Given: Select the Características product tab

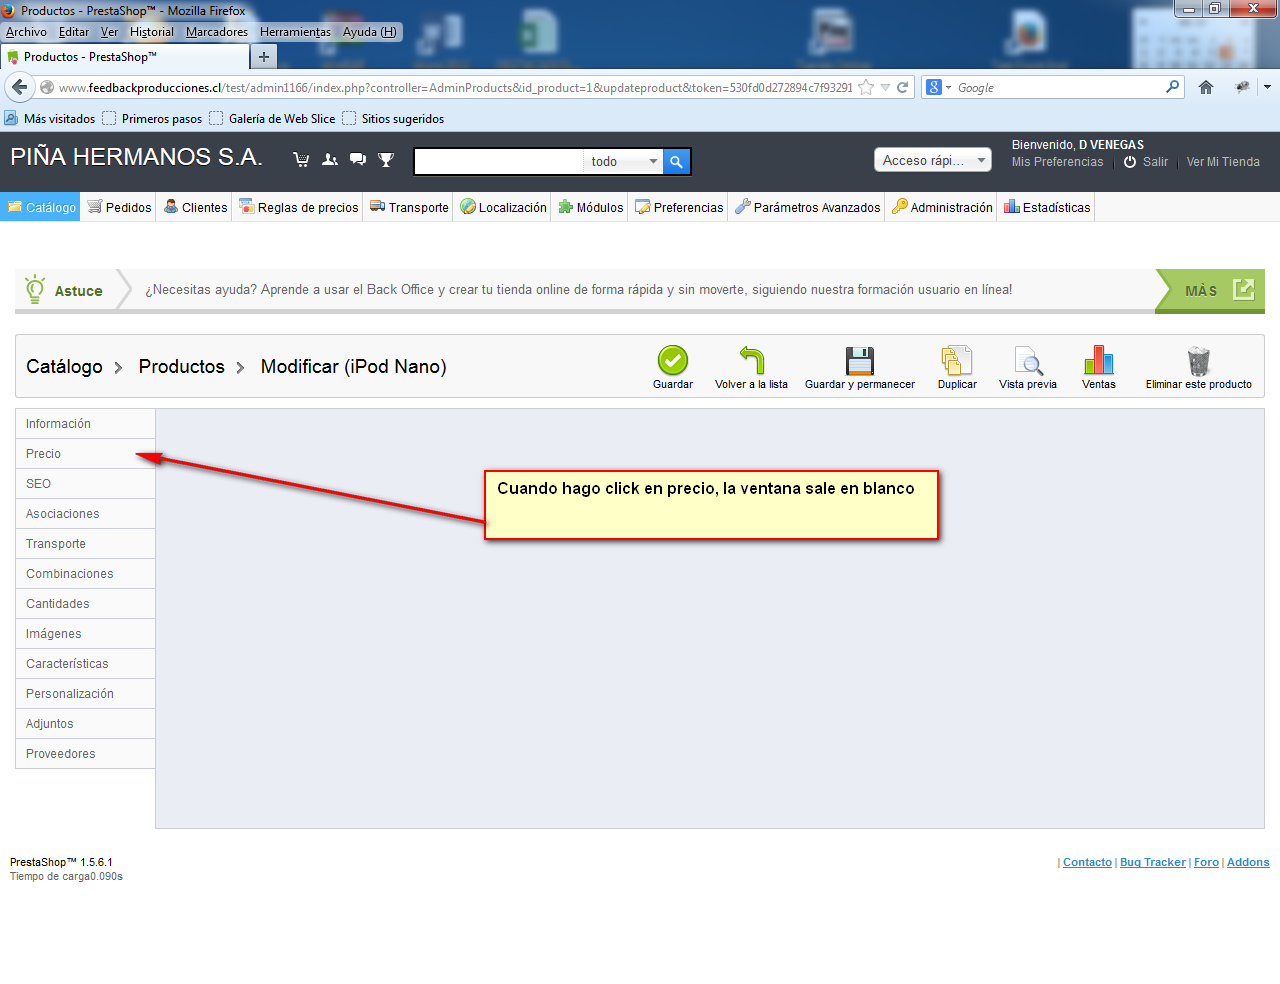Looking at the screenshot, I should (85, 664).
